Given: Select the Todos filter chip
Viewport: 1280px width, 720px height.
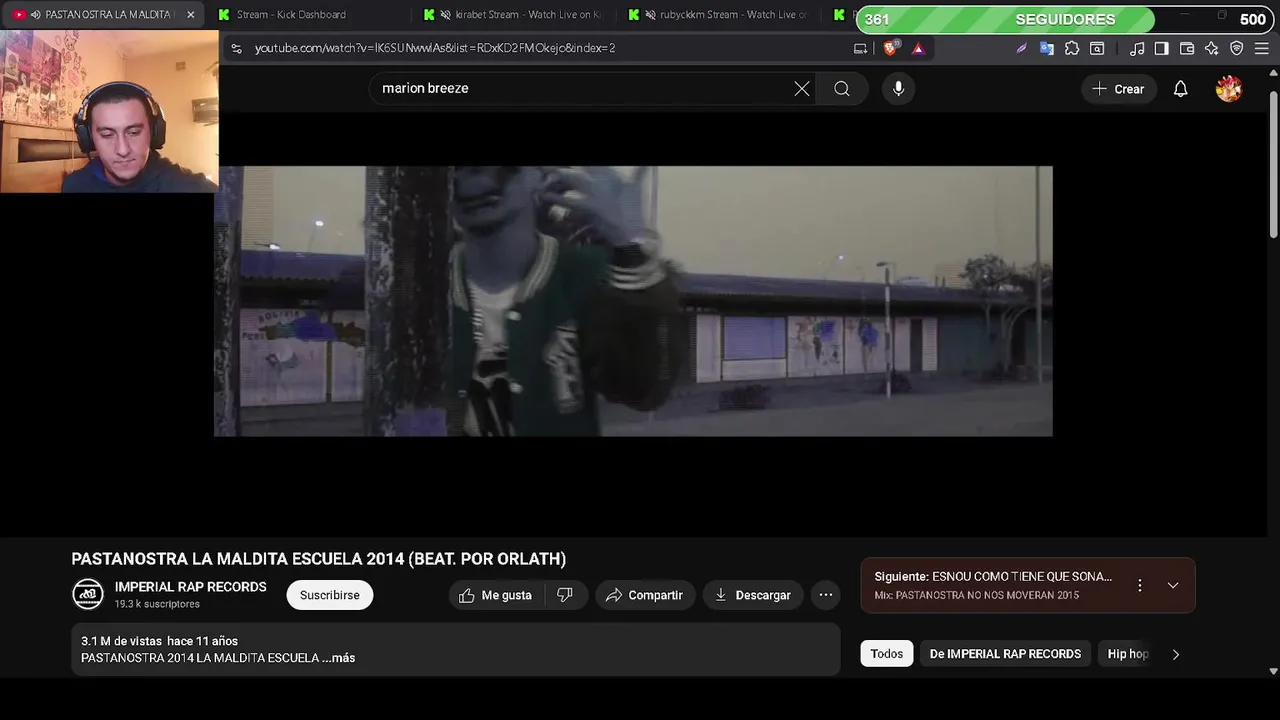Looking at the screenshot, I should (886, 654).
